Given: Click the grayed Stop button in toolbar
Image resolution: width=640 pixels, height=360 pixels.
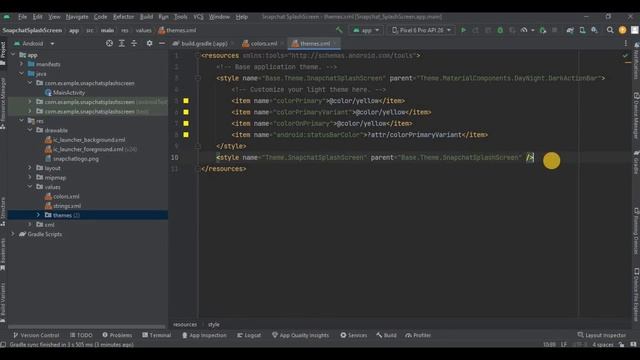Looking at the screenshot, I should (554, 30).
